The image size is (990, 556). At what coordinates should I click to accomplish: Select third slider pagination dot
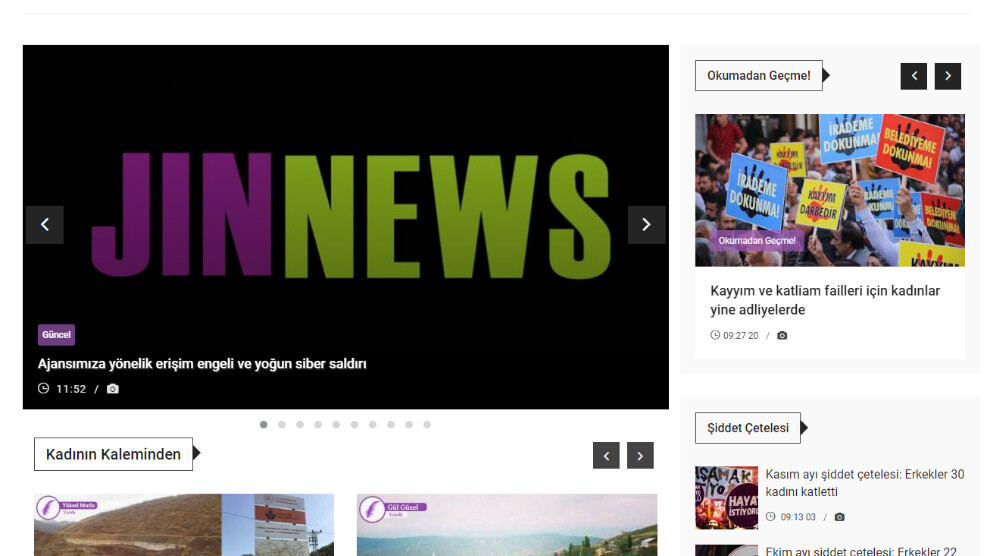[x=300, y=425]
